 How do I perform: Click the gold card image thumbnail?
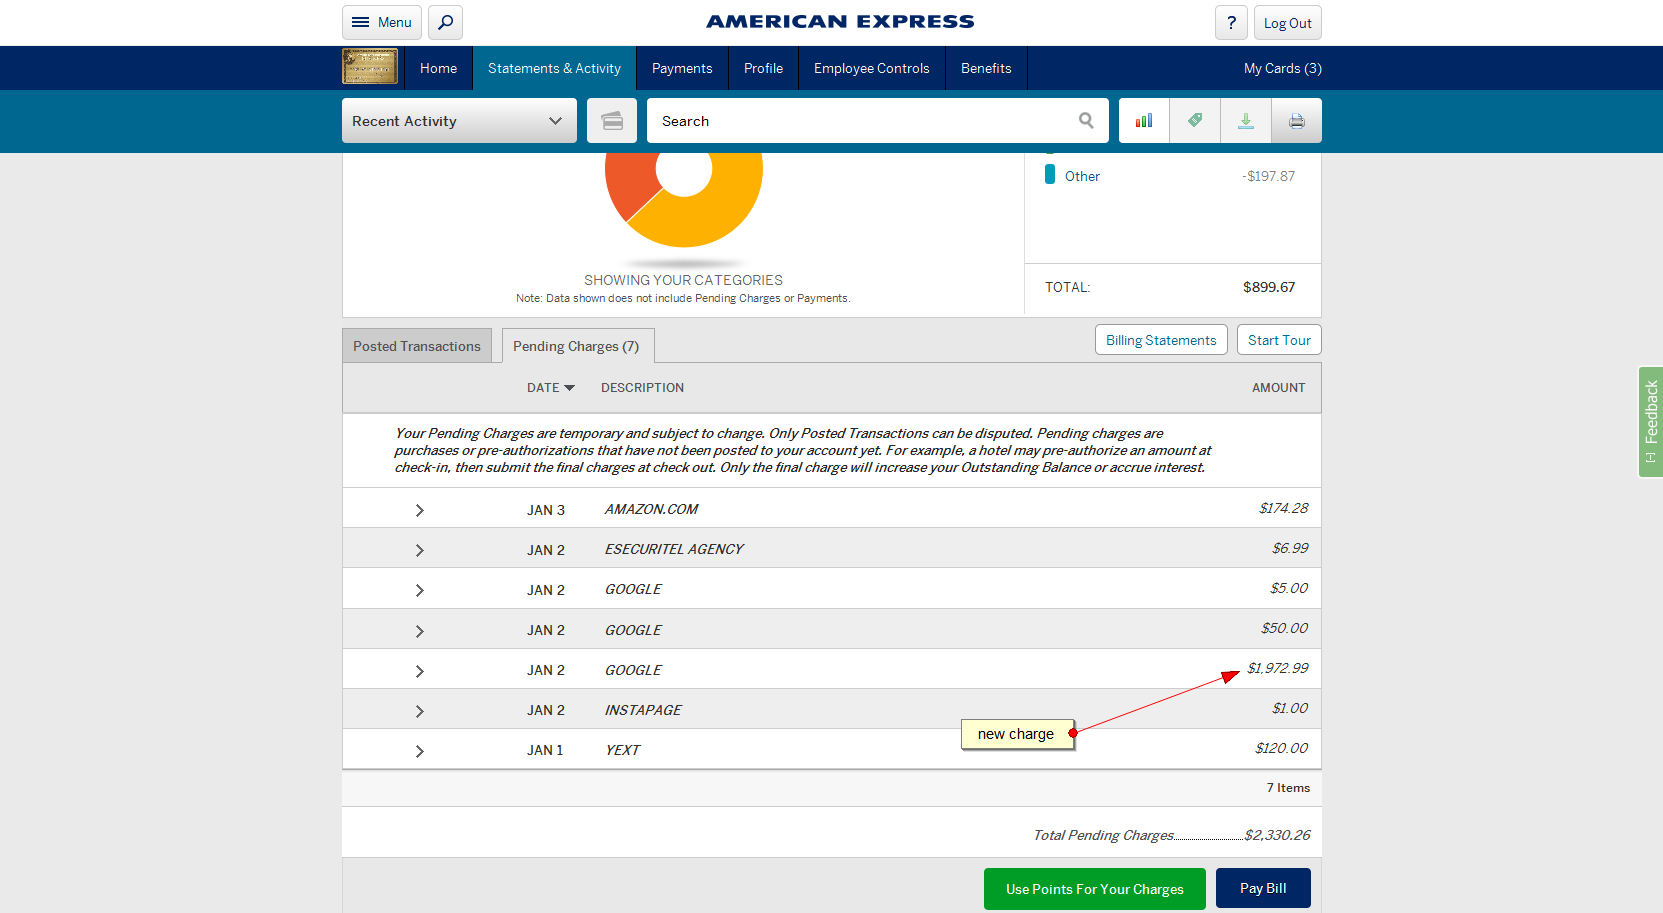click(370, 67)
